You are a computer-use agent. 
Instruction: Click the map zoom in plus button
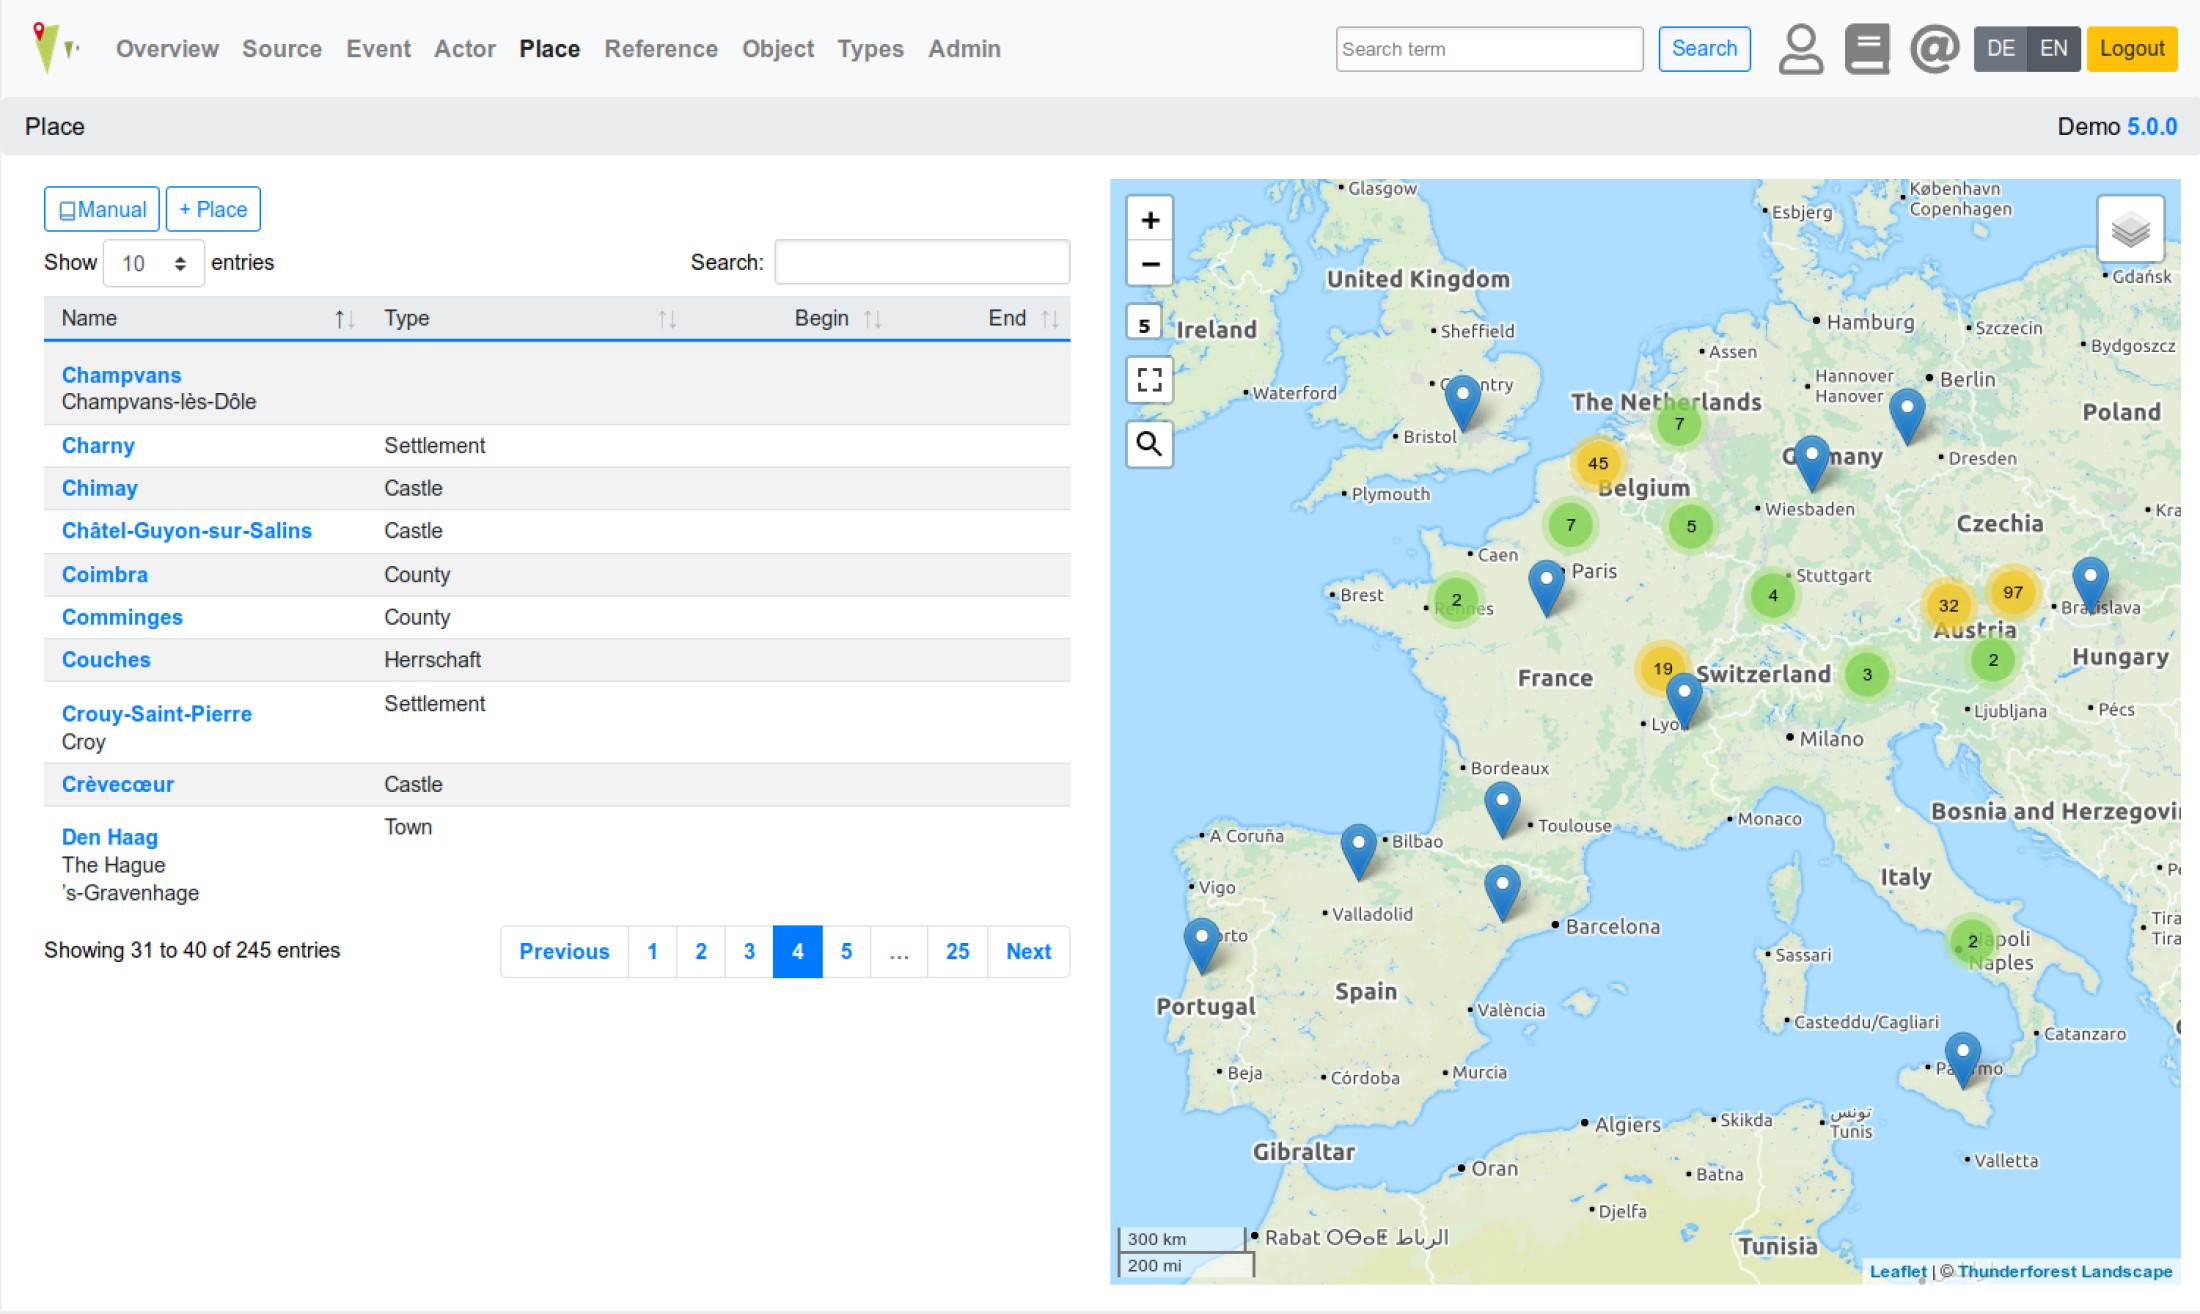[x=1150, y=221]
